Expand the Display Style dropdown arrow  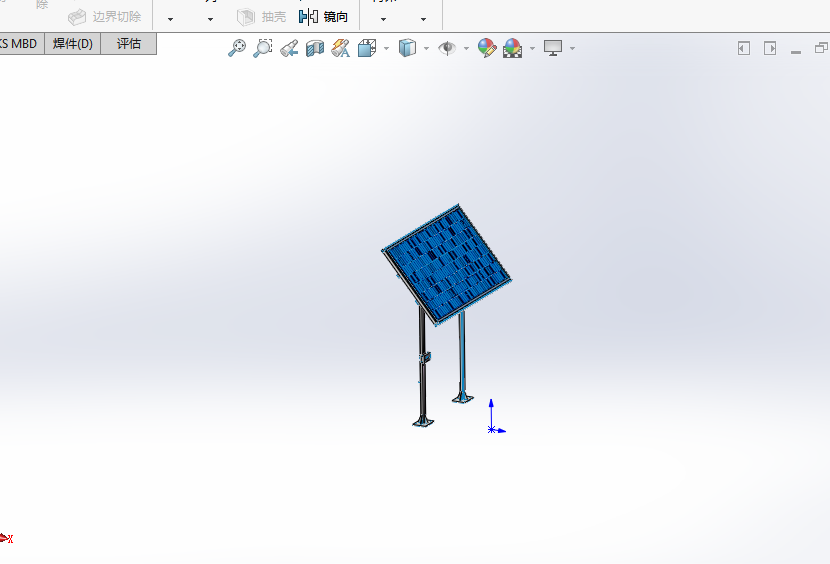coord(426,48)
